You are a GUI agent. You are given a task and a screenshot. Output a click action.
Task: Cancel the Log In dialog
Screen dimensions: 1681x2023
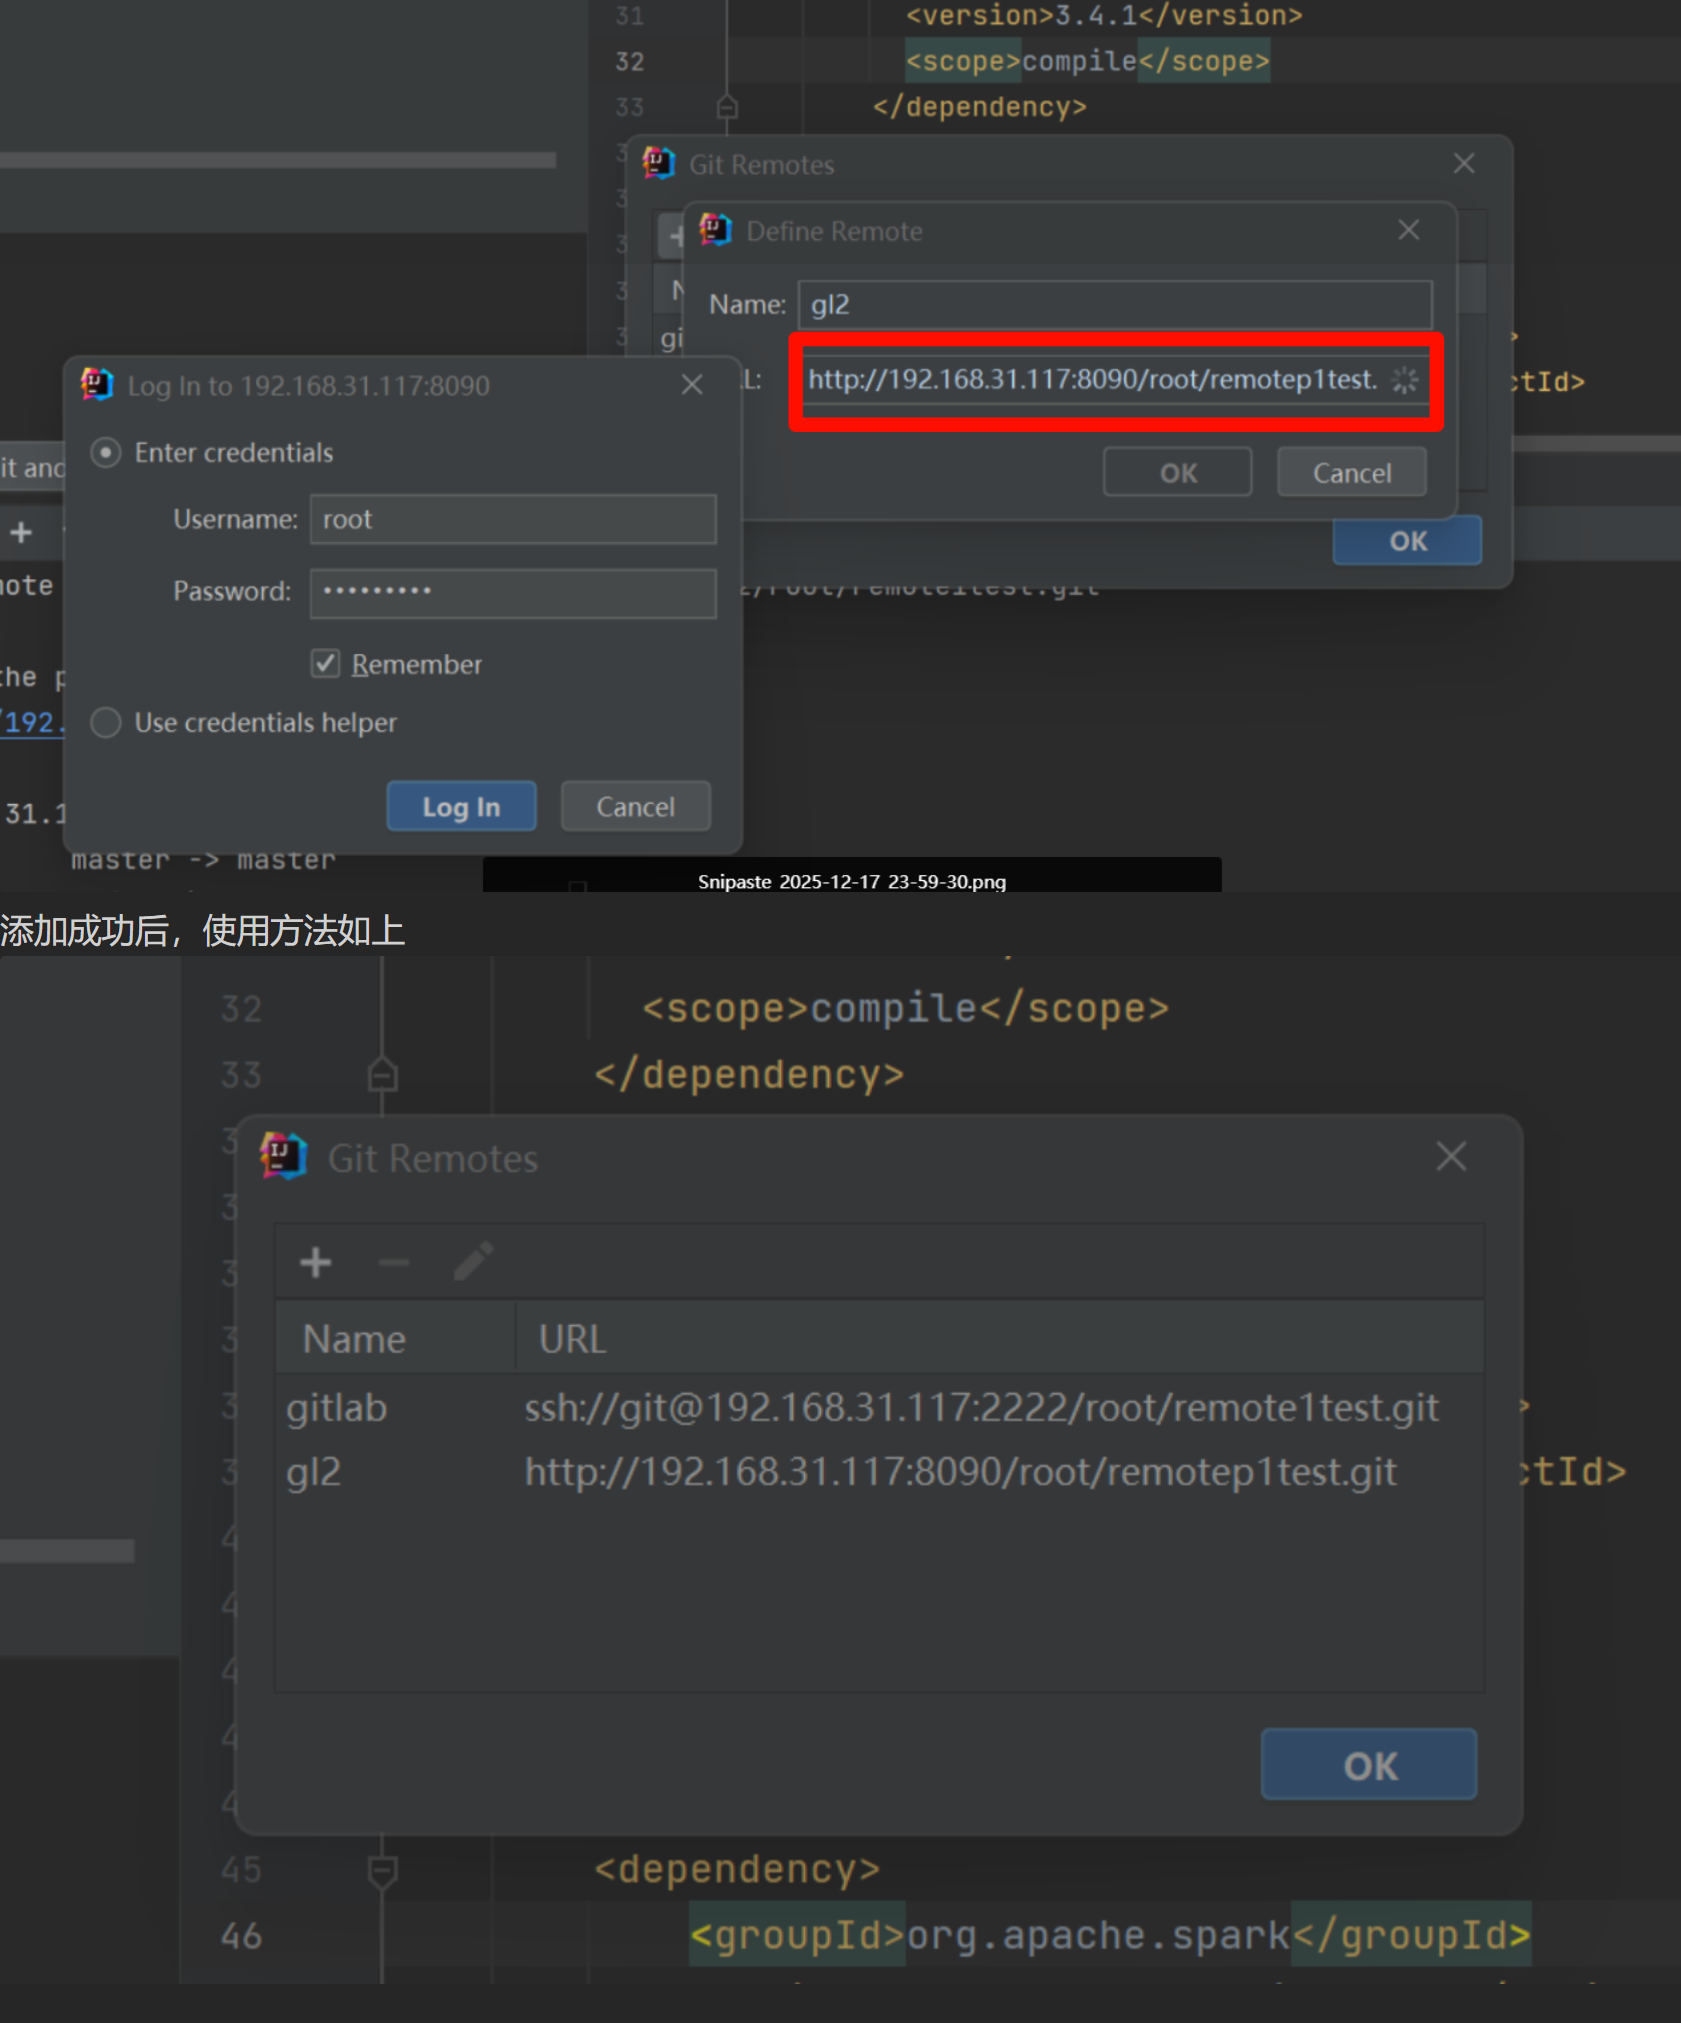click(636, 806)
